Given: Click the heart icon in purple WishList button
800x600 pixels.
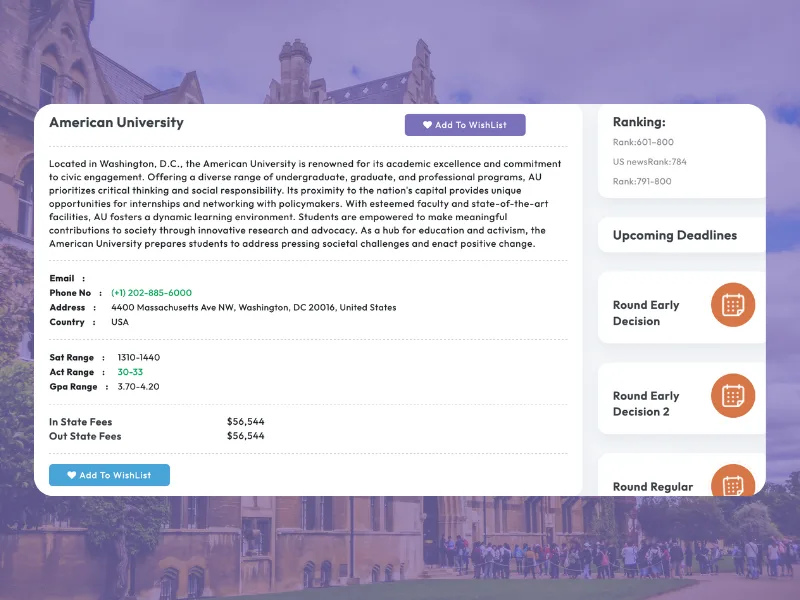Looking at the screenshot, I should 427,125.
